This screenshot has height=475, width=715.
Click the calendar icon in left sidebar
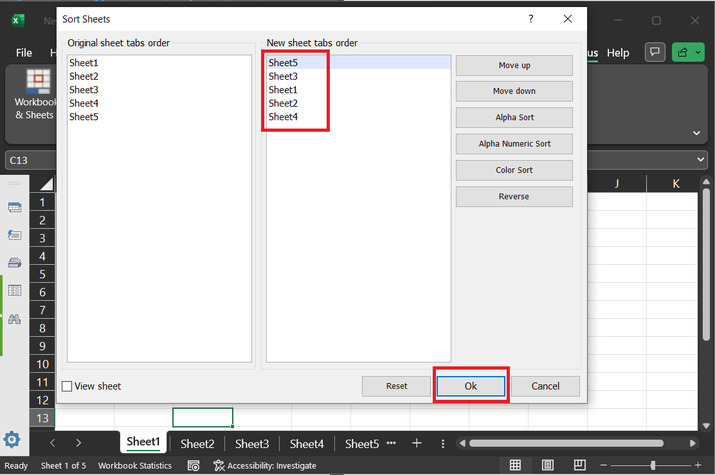point(15,207)
